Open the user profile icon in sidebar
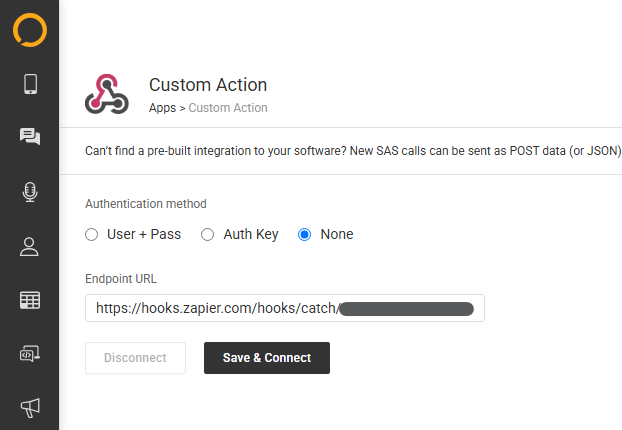The image size is (622, 430). coord(29,247)
